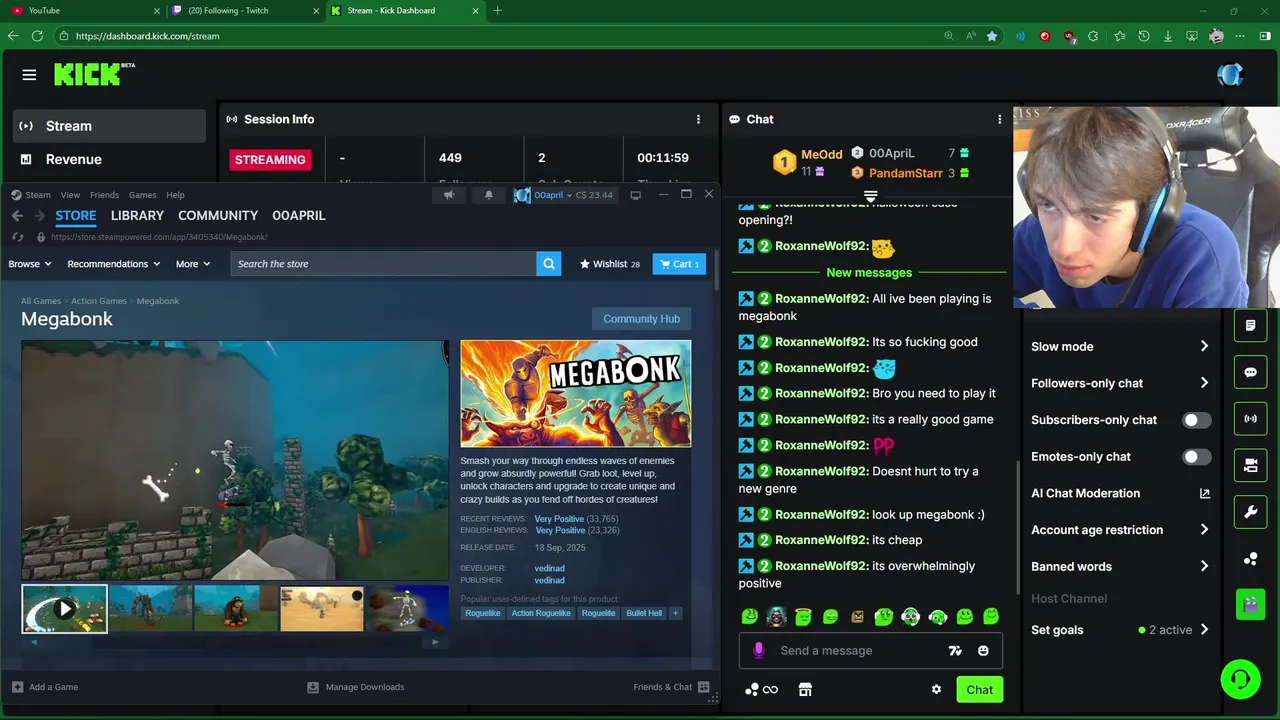1280x720 pixels.
Task: Open Steam Browse dropdown
Action: tap(30, 264)
